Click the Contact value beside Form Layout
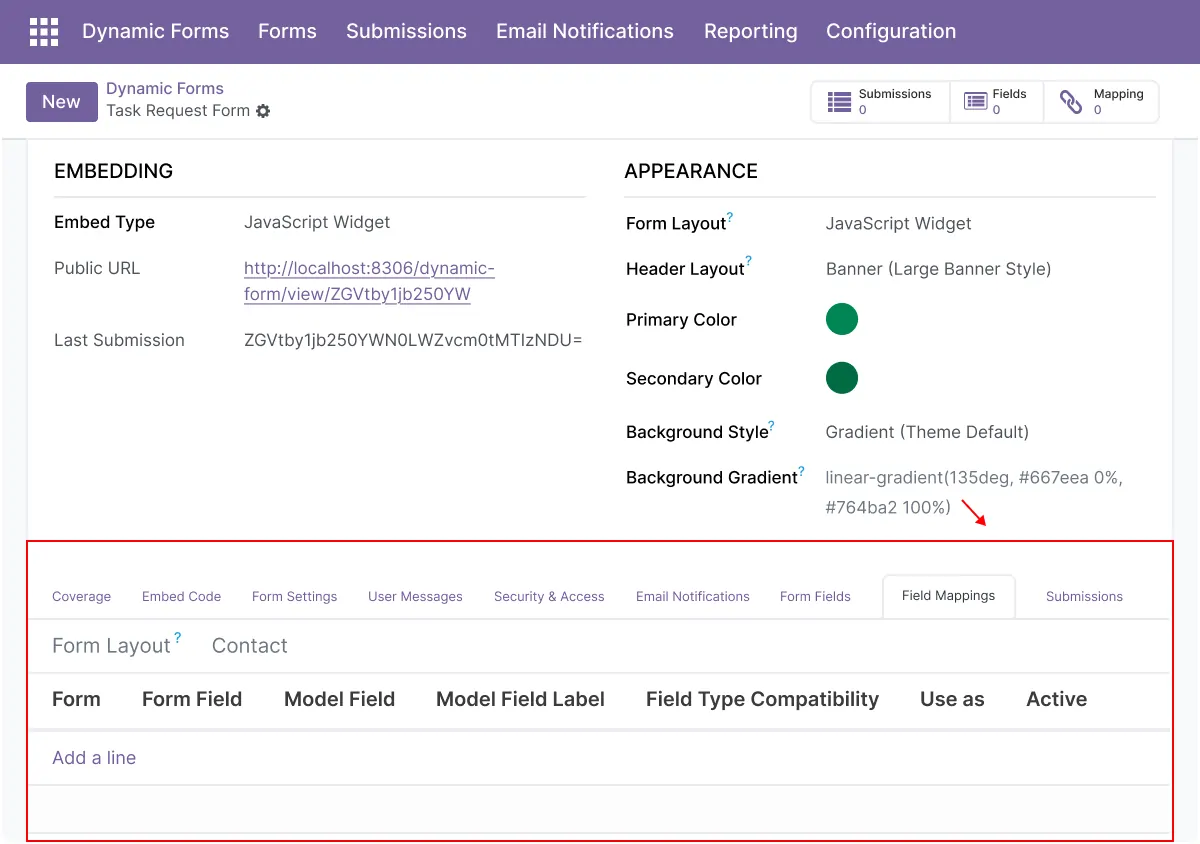 (x=250, y=646)
